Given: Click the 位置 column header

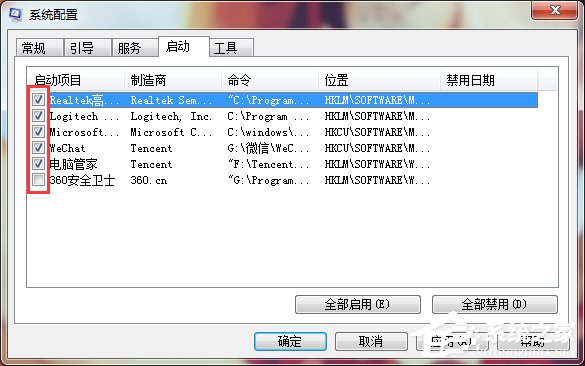Looking at the screenshot, I should click(379, 80).
